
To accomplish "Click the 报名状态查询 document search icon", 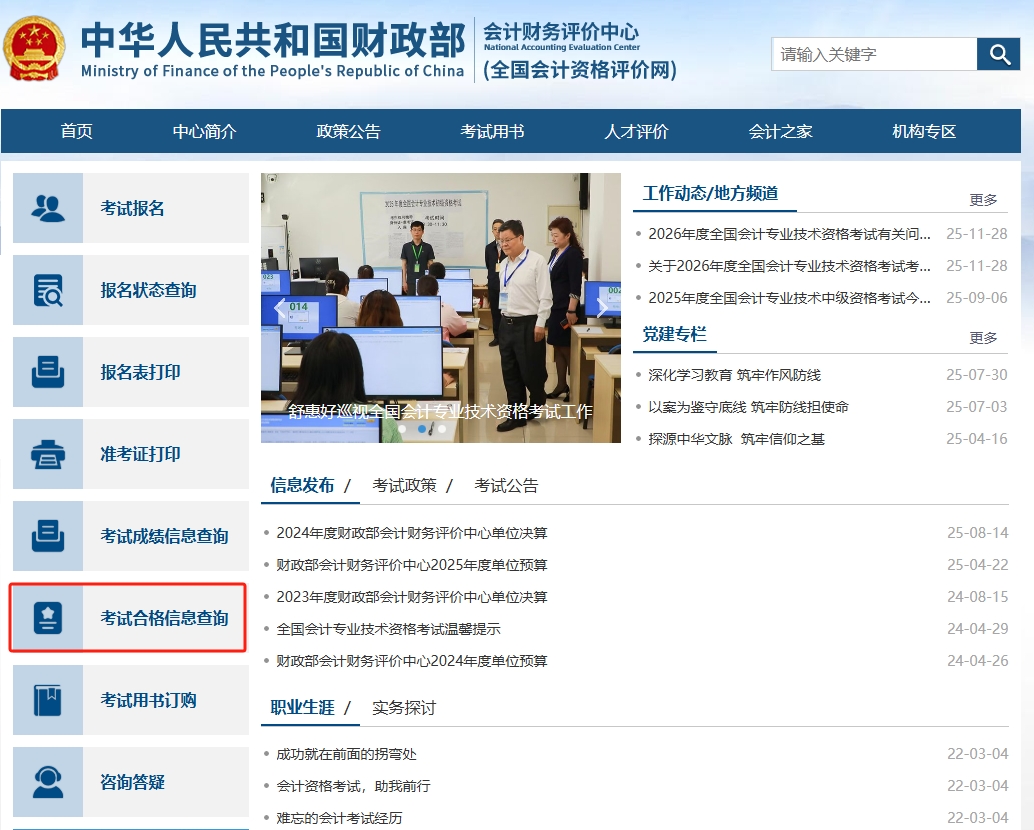I will pyautogui.click(x=48, y=290).
